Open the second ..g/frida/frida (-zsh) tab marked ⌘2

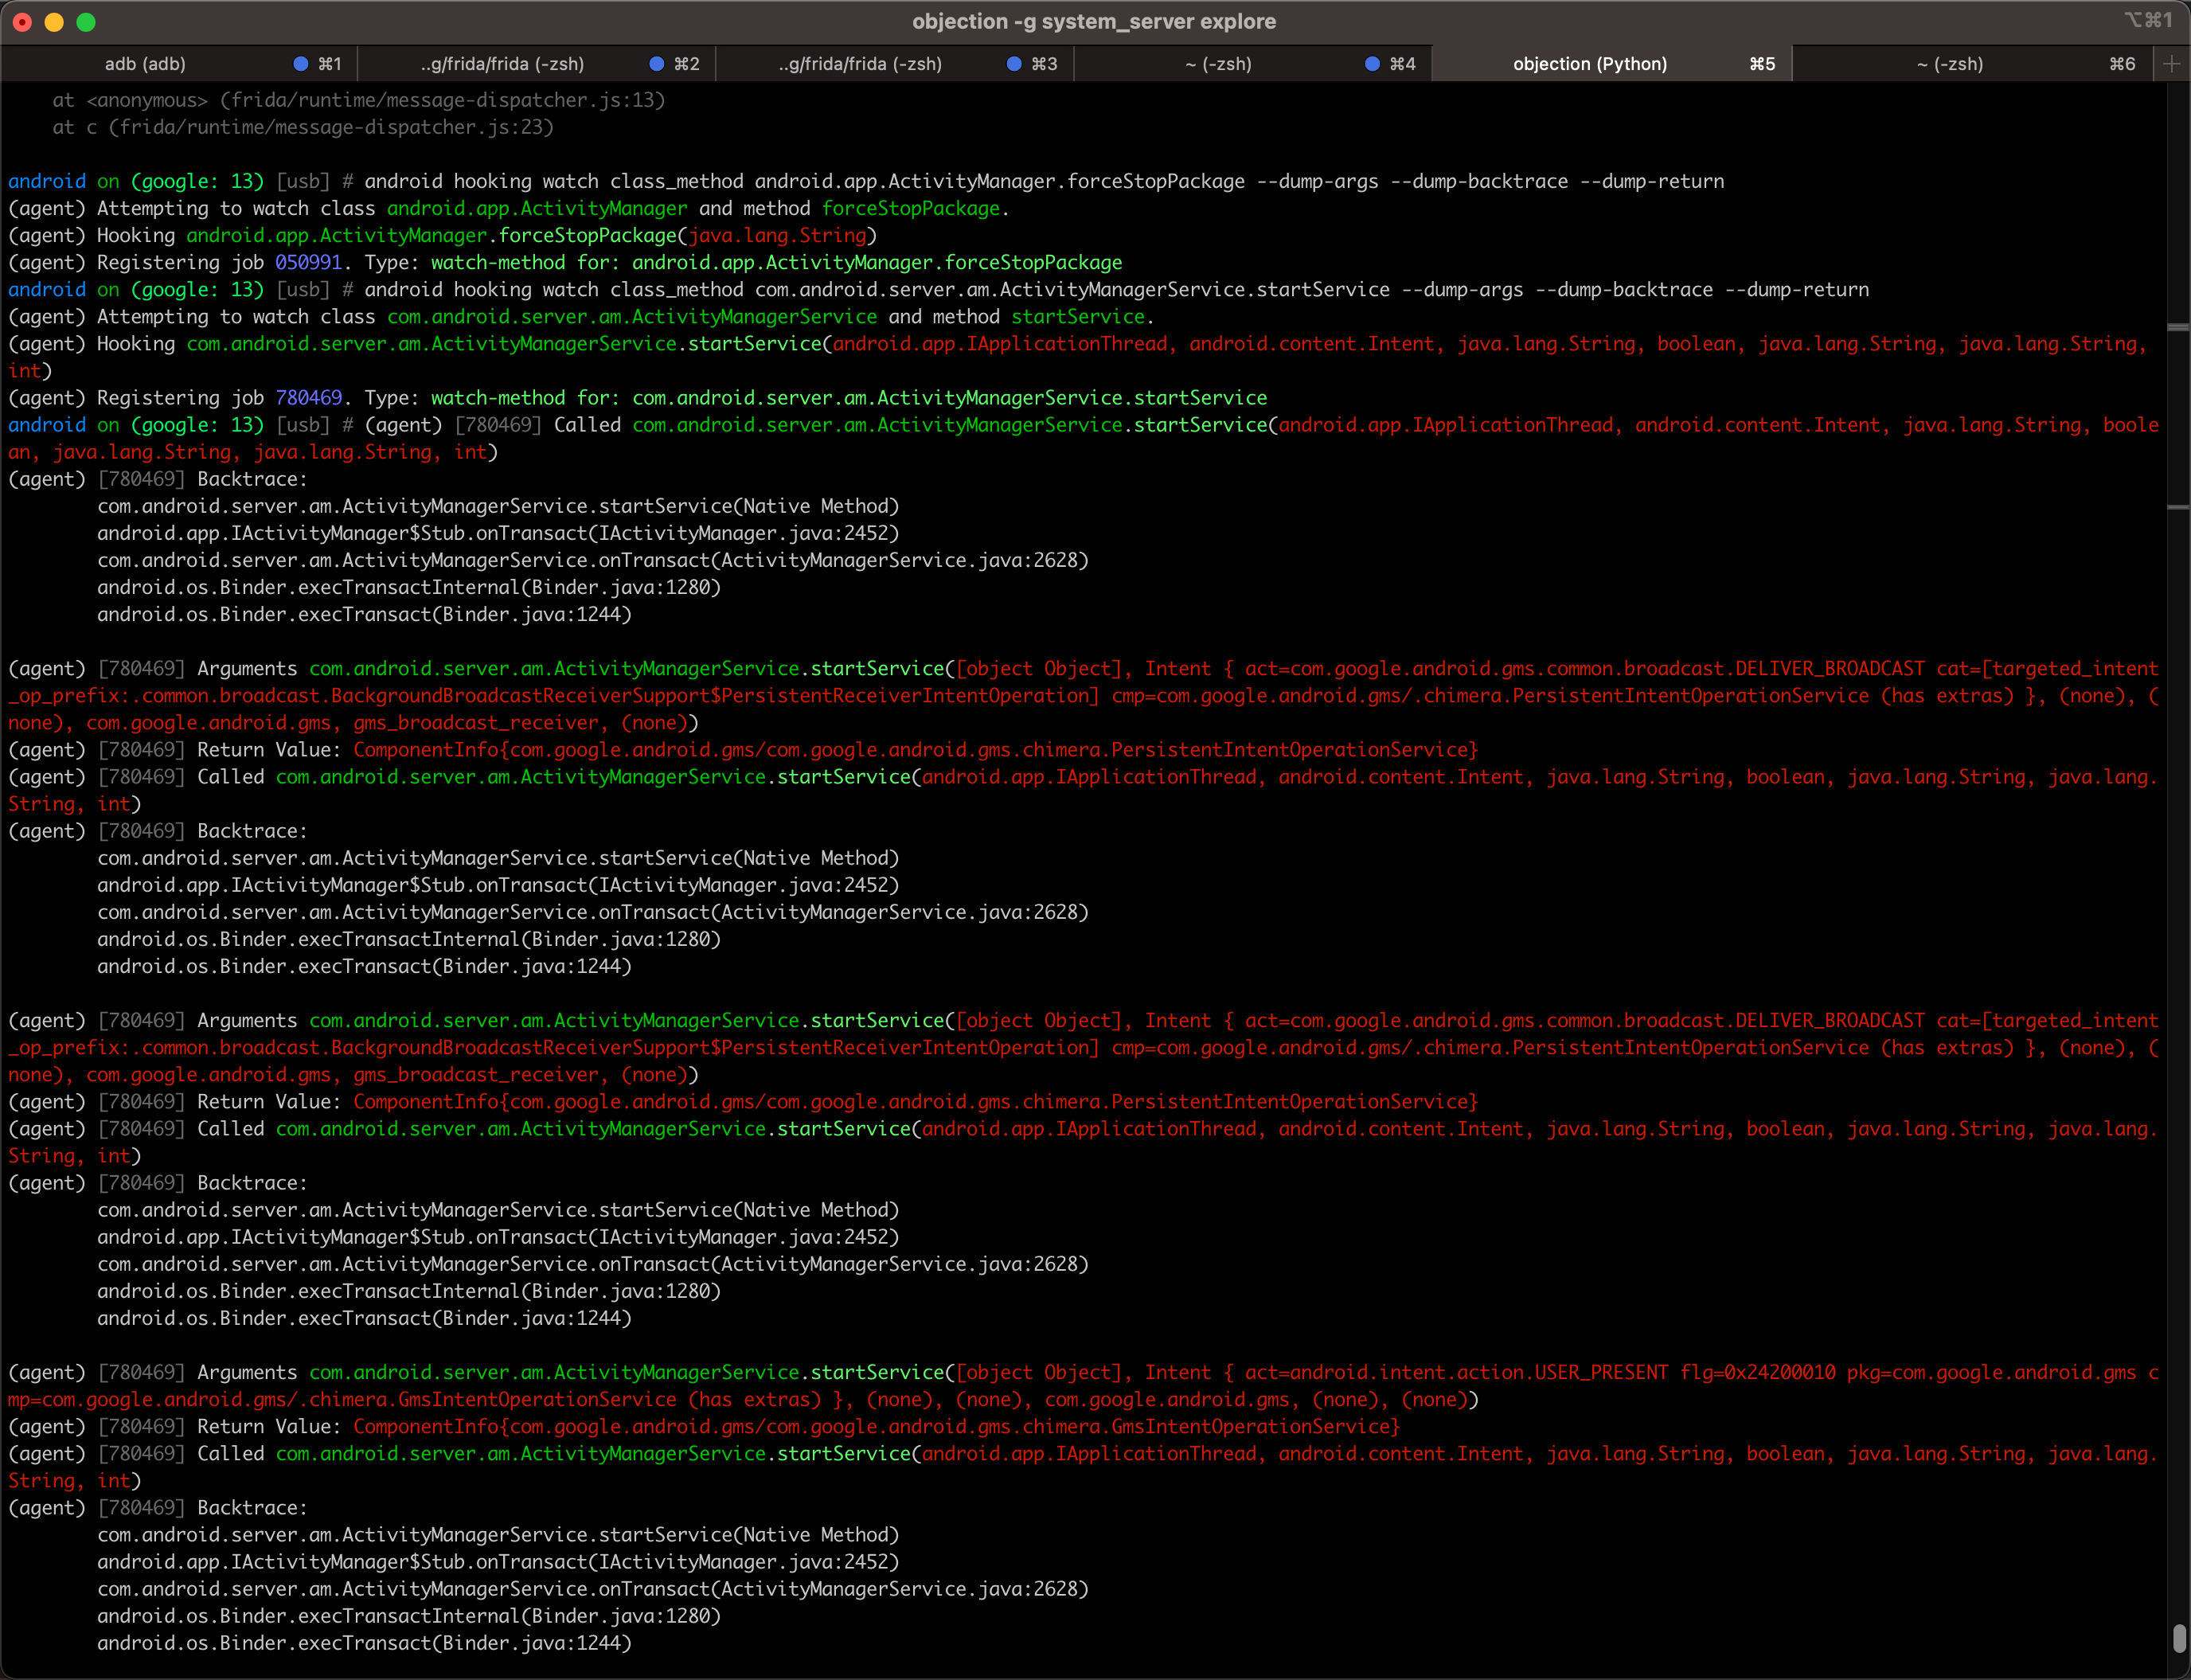[x=537, y=64]
